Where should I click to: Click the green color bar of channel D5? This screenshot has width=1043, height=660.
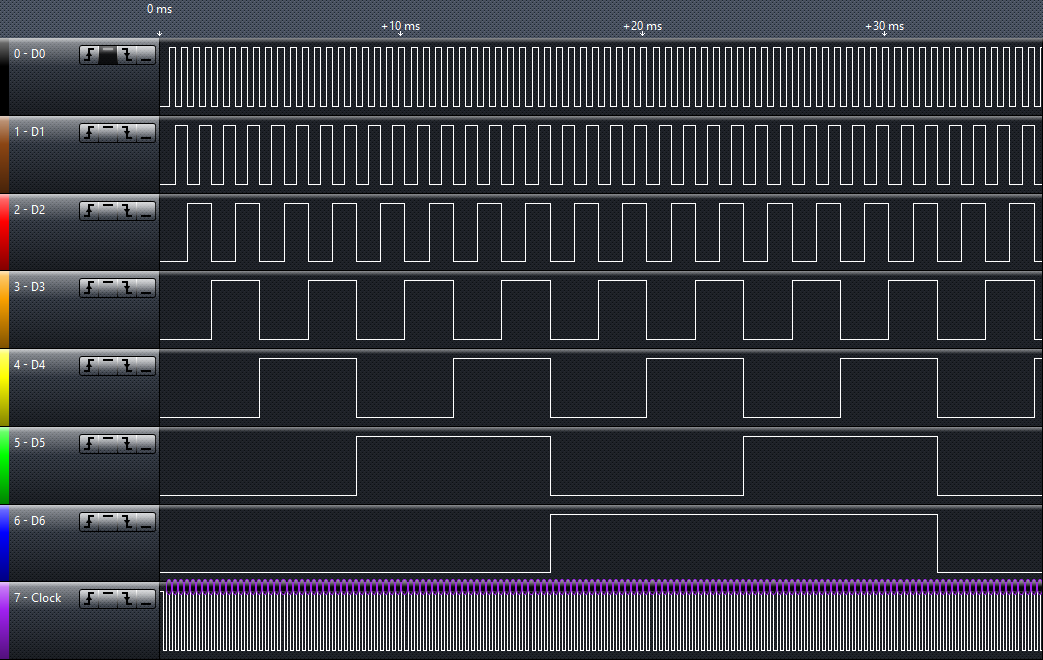click(x=4, y=466)
